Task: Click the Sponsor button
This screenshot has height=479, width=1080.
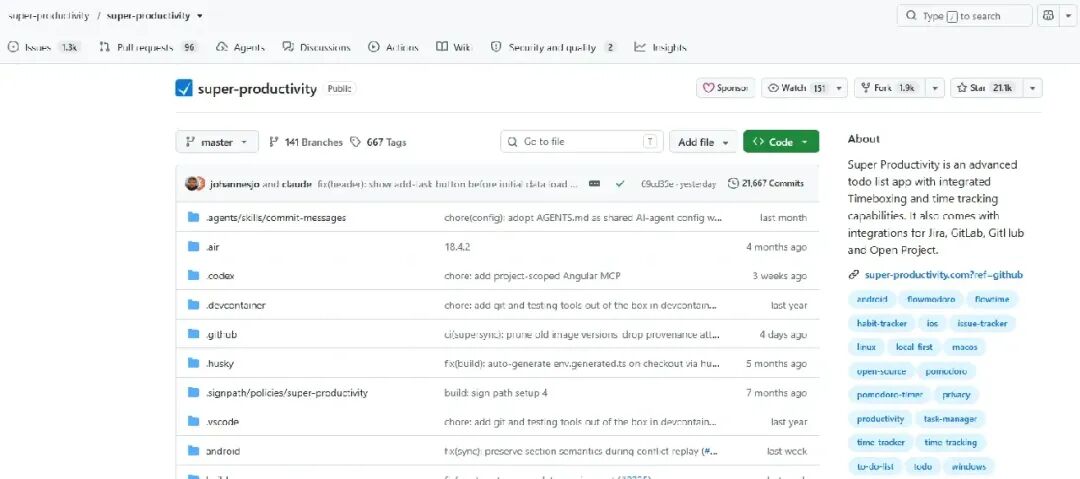Action: point(725,88)
